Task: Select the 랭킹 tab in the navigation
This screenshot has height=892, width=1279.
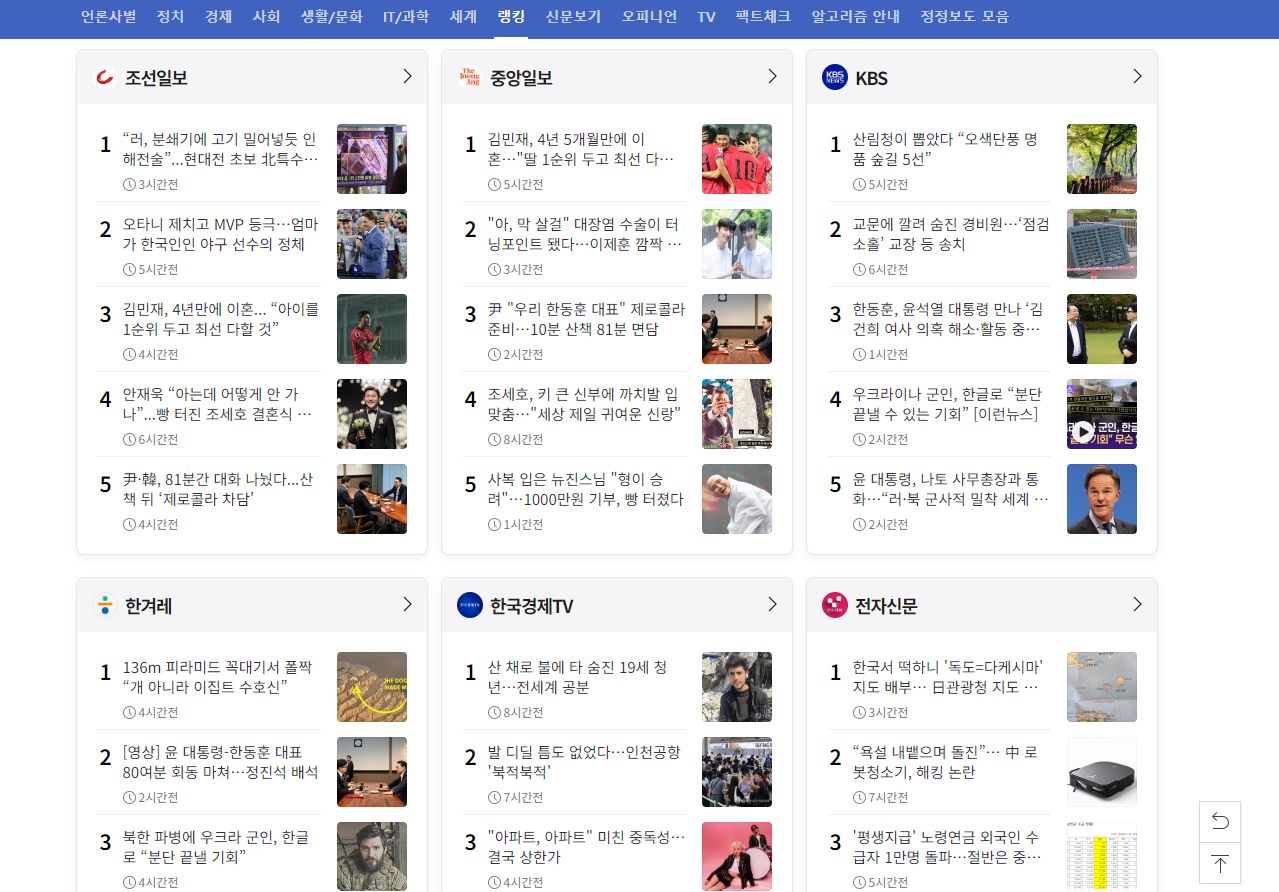Action: click(511, 17)
